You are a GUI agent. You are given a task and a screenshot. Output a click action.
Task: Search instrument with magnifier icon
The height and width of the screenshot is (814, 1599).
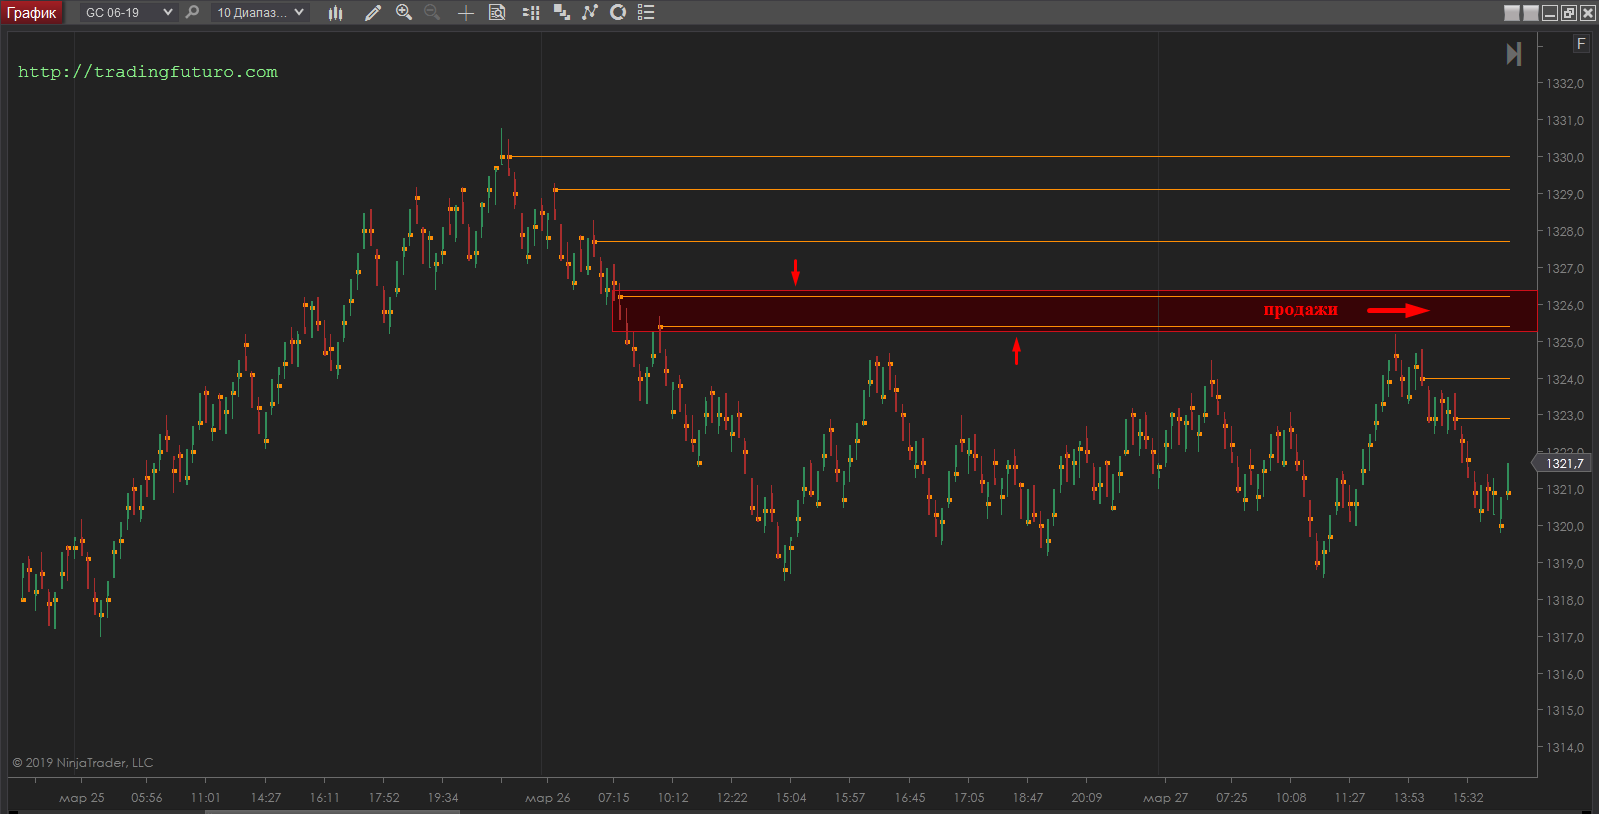(x=192, y=13)
